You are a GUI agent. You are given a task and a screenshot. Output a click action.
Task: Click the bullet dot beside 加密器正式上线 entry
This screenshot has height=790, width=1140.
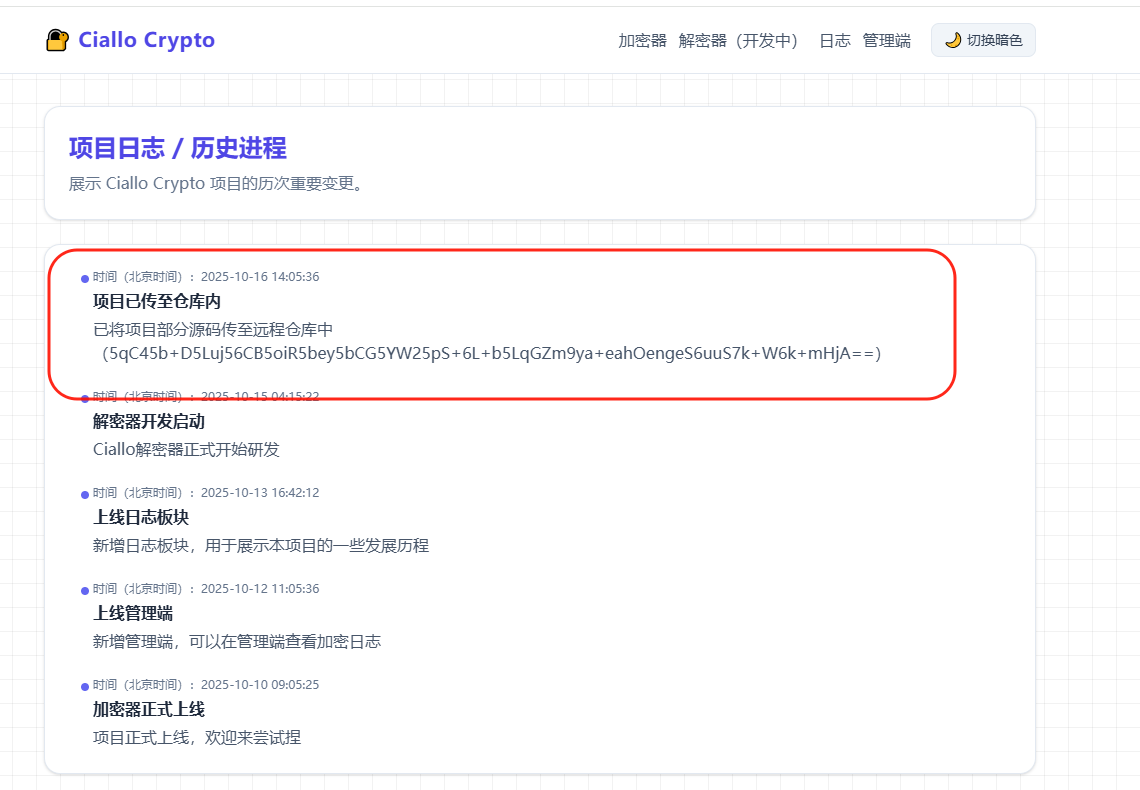tap(85, 686)
